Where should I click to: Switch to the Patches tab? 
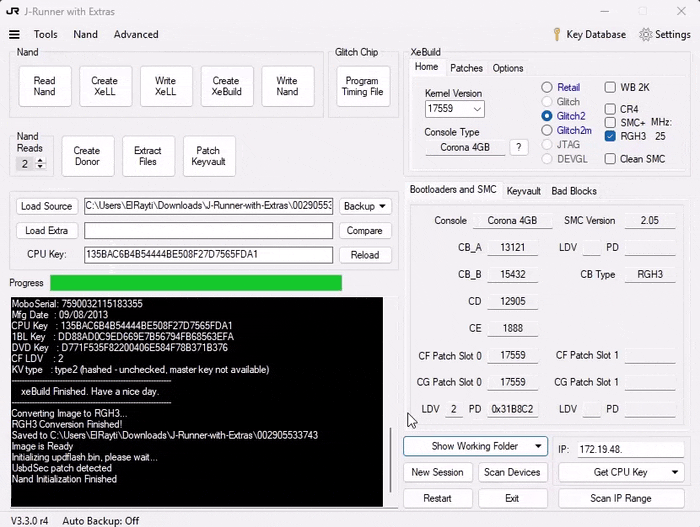coord(466,68)
